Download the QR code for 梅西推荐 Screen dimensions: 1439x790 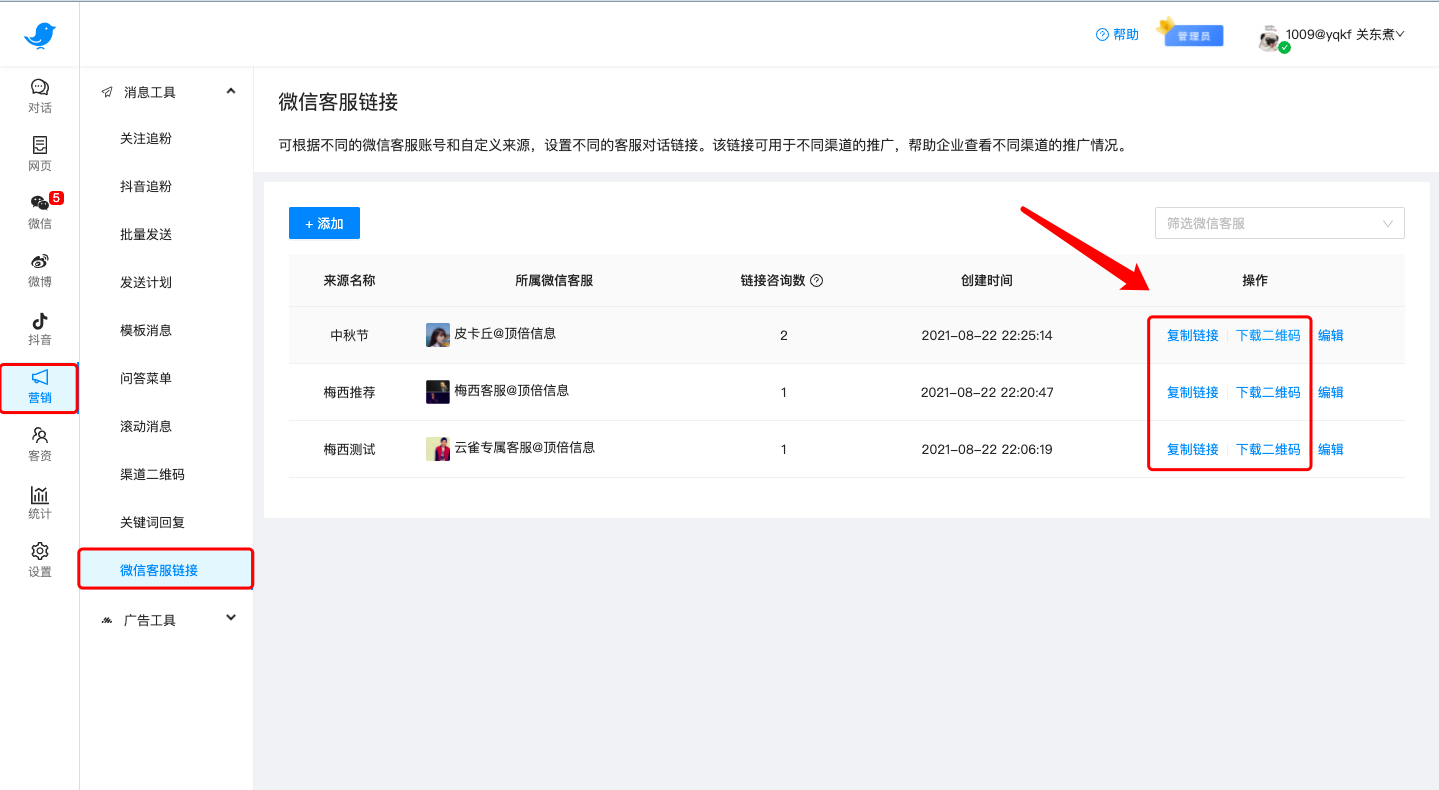pyautogui.click(x=1267, y=391)
